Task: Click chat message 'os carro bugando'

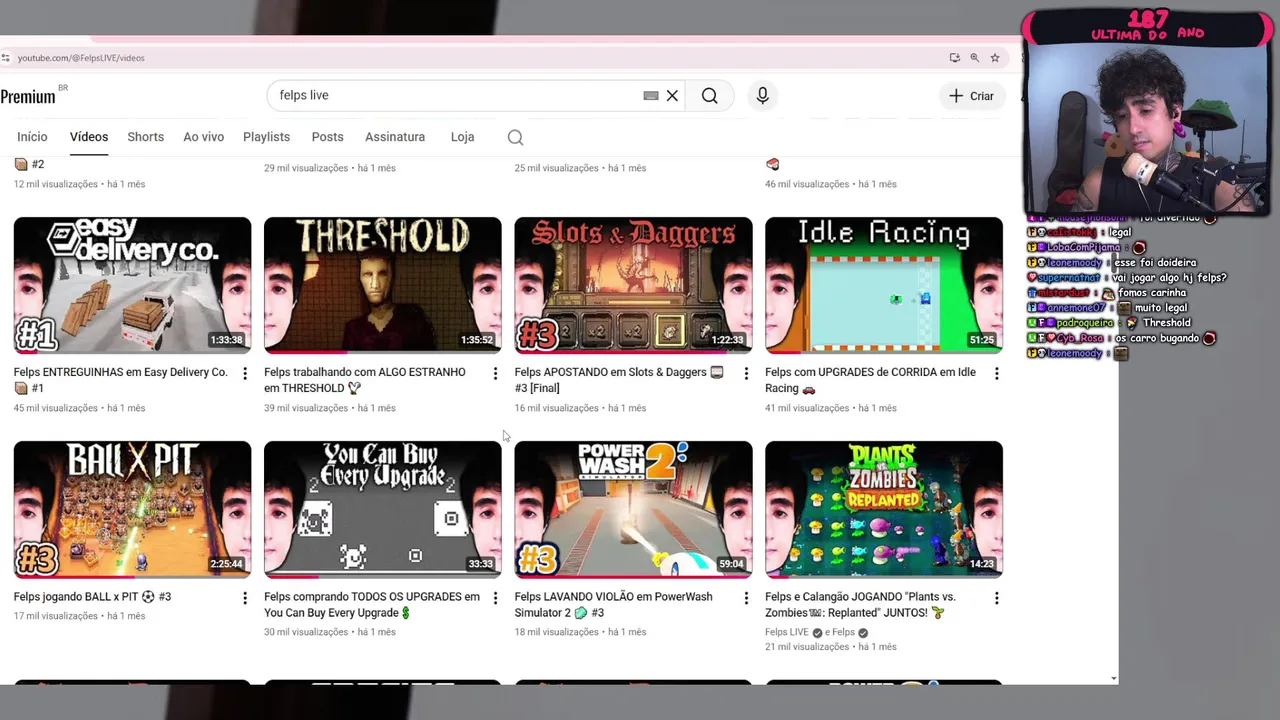Action: pos(1158,338)
